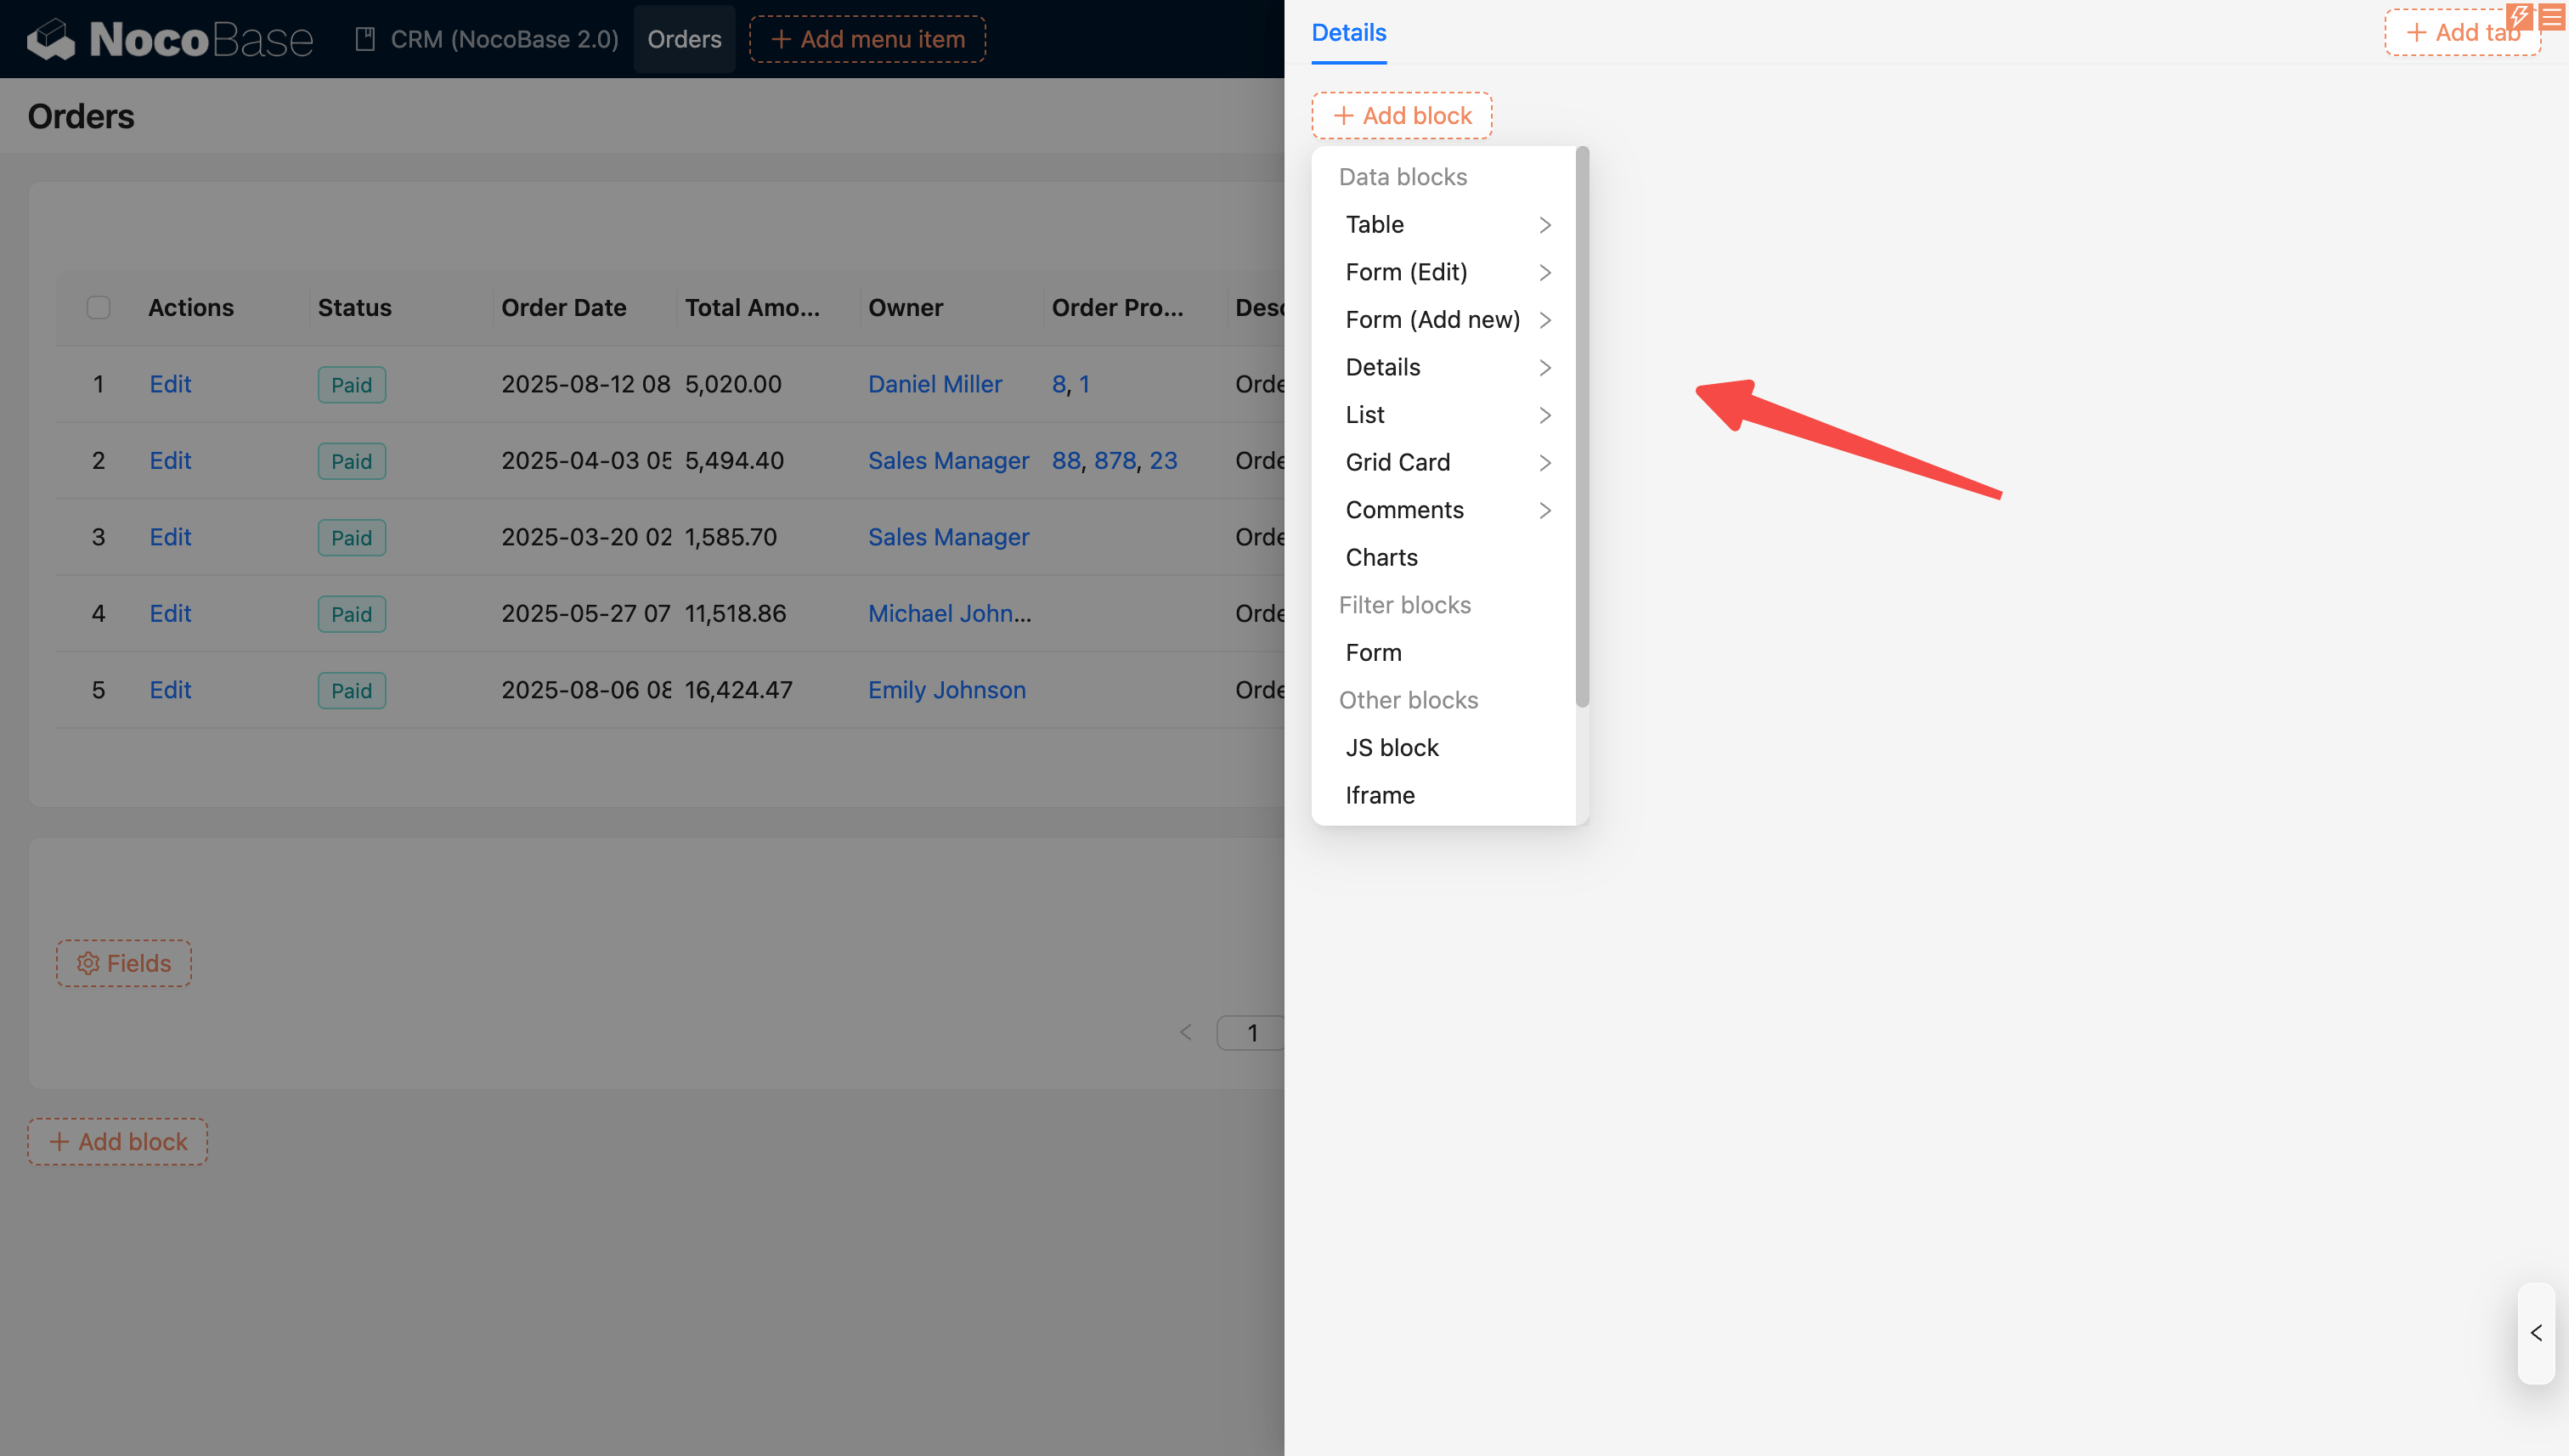Image resolution: width=2569 pixels, height=1456 pixels.
Task: Click the gear Fields configuration button
Action: pos(124,963)
